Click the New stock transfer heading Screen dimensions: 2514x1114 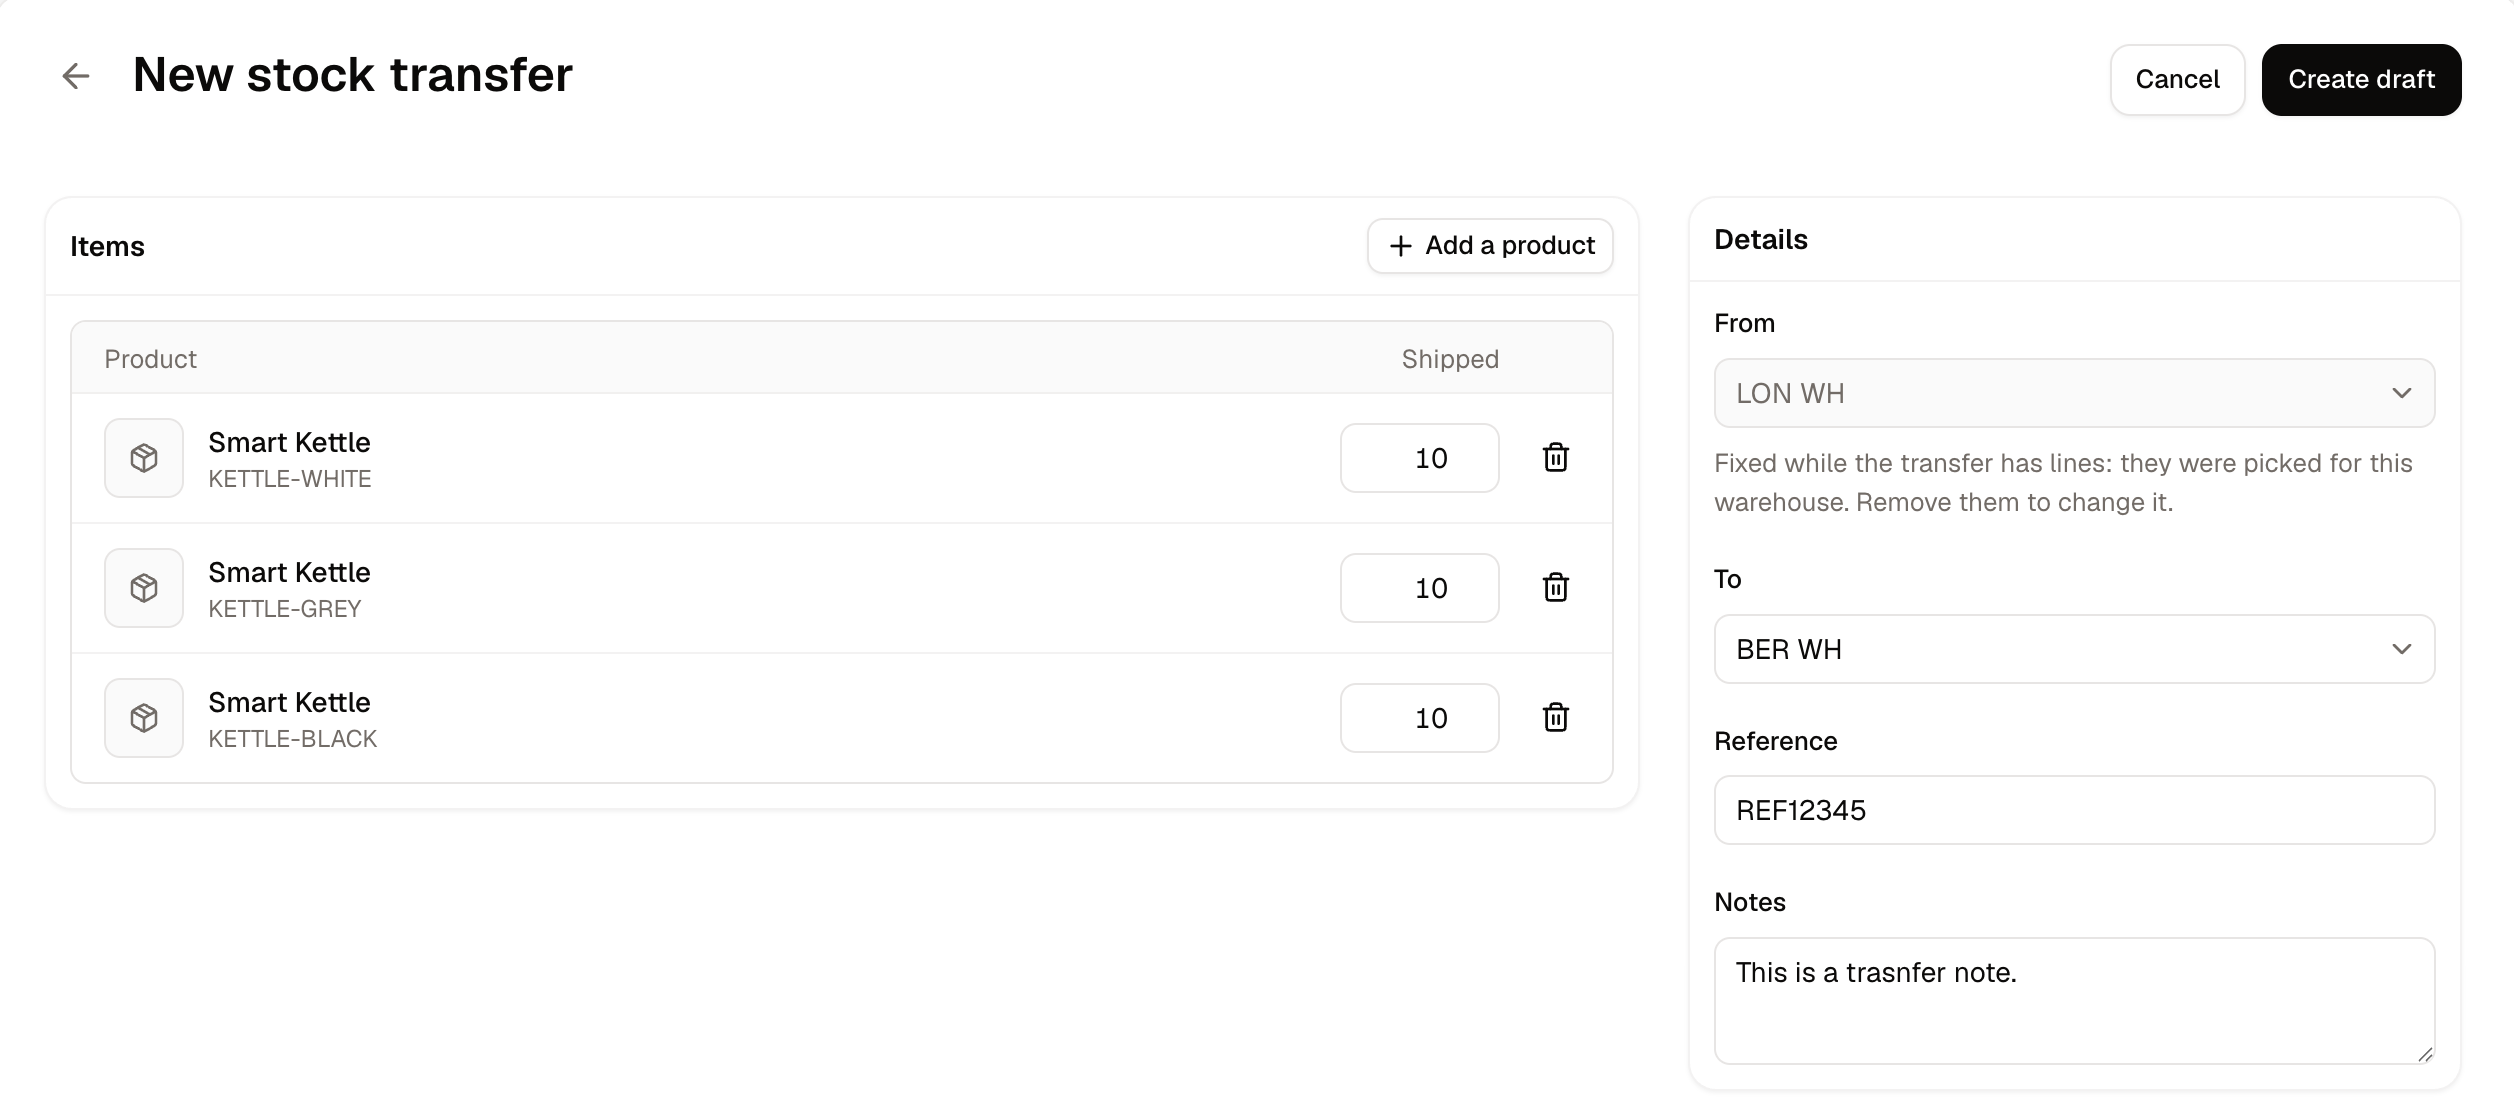353,75
